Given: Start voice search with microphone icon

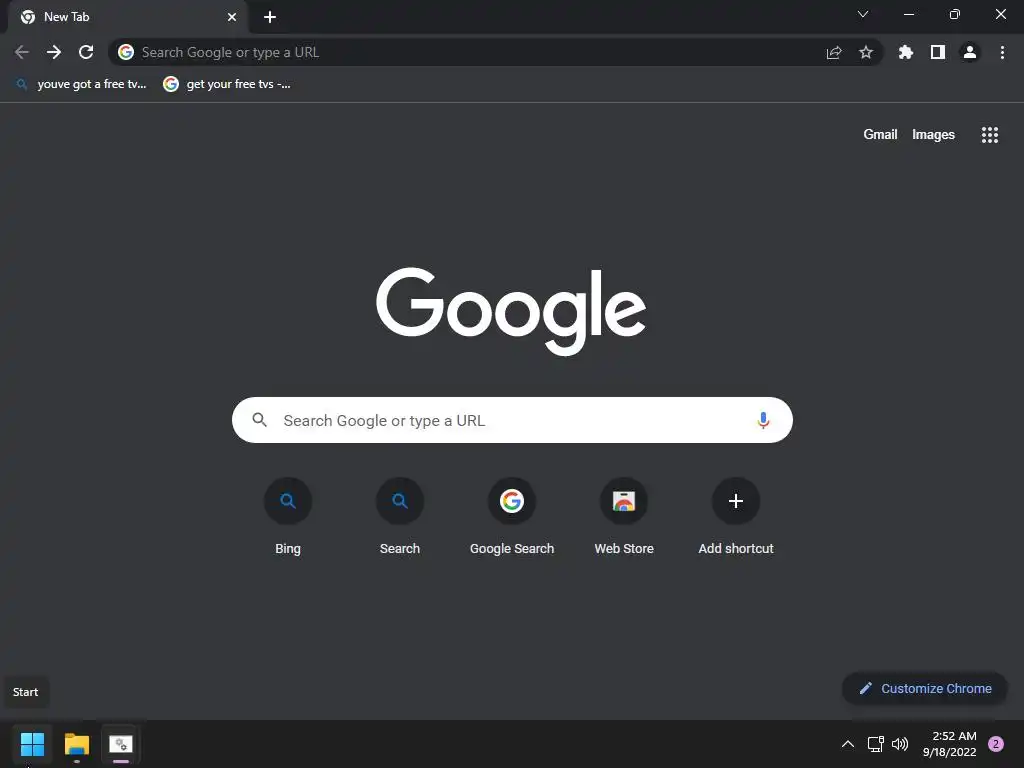Looking at the screenshot, I should (x=763, y=420).
